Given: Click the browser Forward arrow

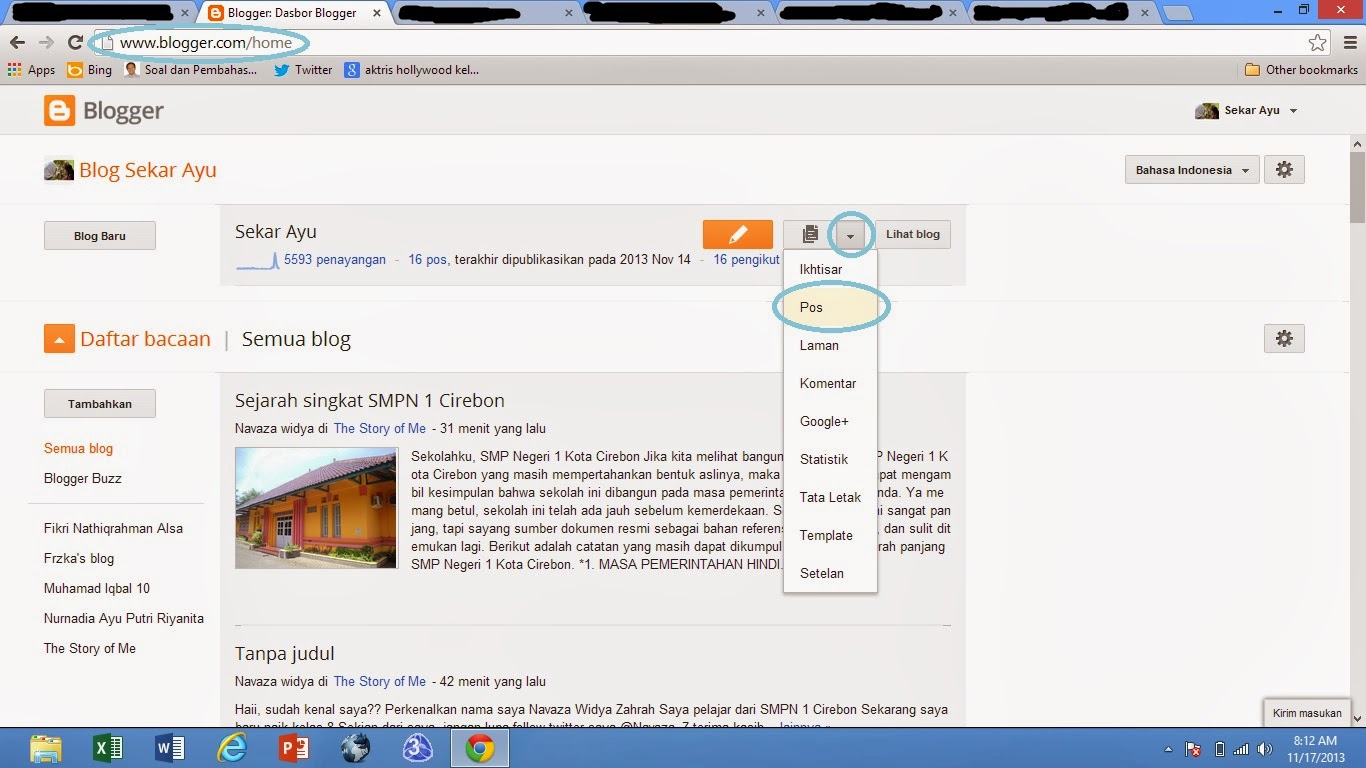Looking at the screenshot, I should coord(46,43).
